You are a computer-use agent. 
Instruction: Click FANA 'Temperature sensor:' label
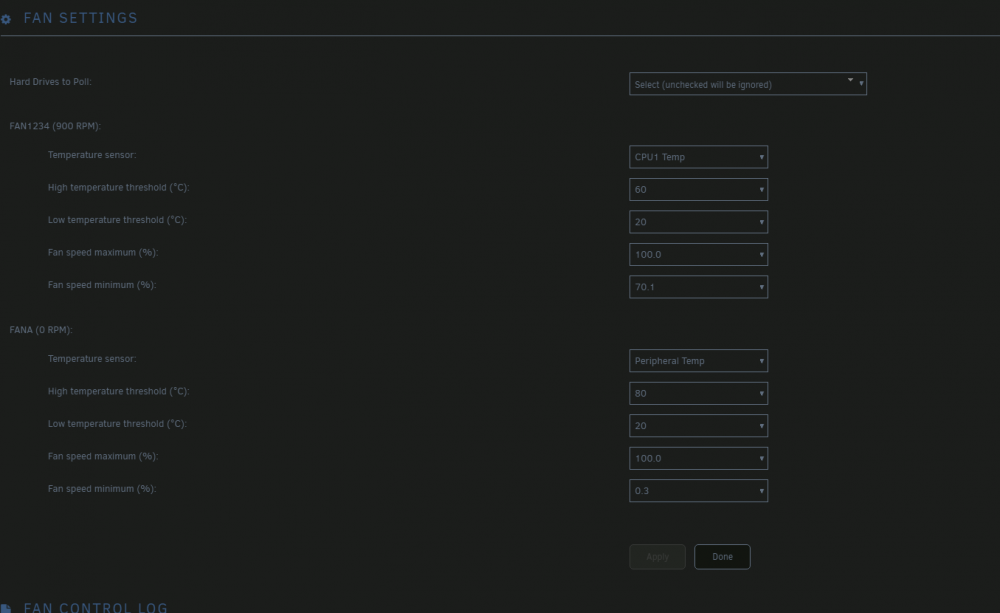coord(92,359)
